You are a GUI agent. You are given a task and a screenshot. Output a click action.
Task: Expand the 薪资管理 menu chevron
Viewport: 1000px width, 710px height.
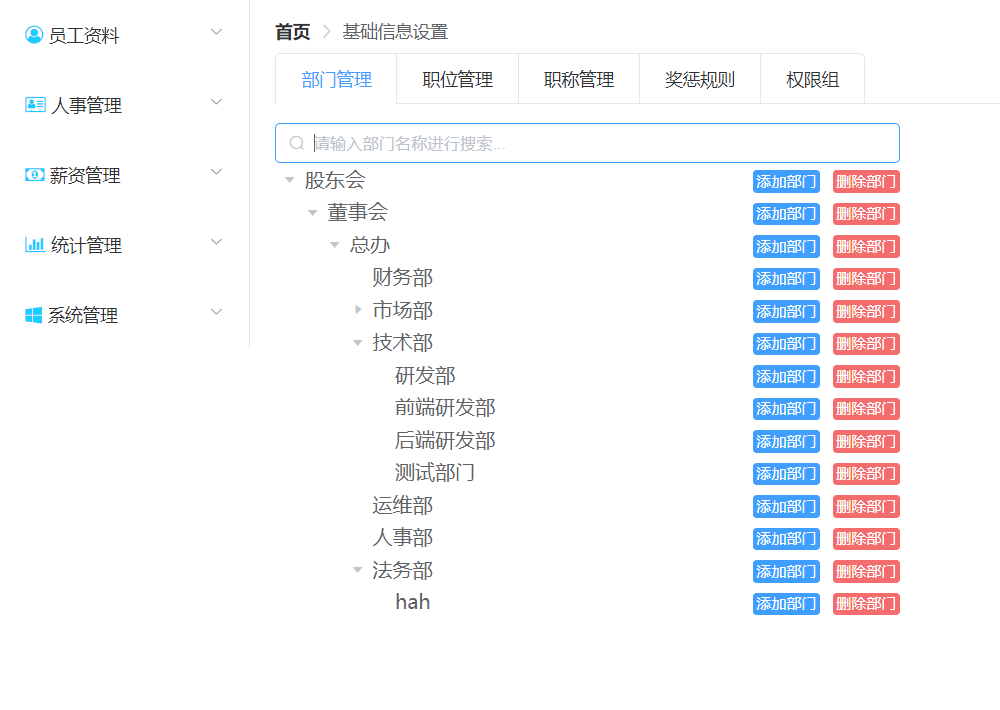(x=217, y=172)
